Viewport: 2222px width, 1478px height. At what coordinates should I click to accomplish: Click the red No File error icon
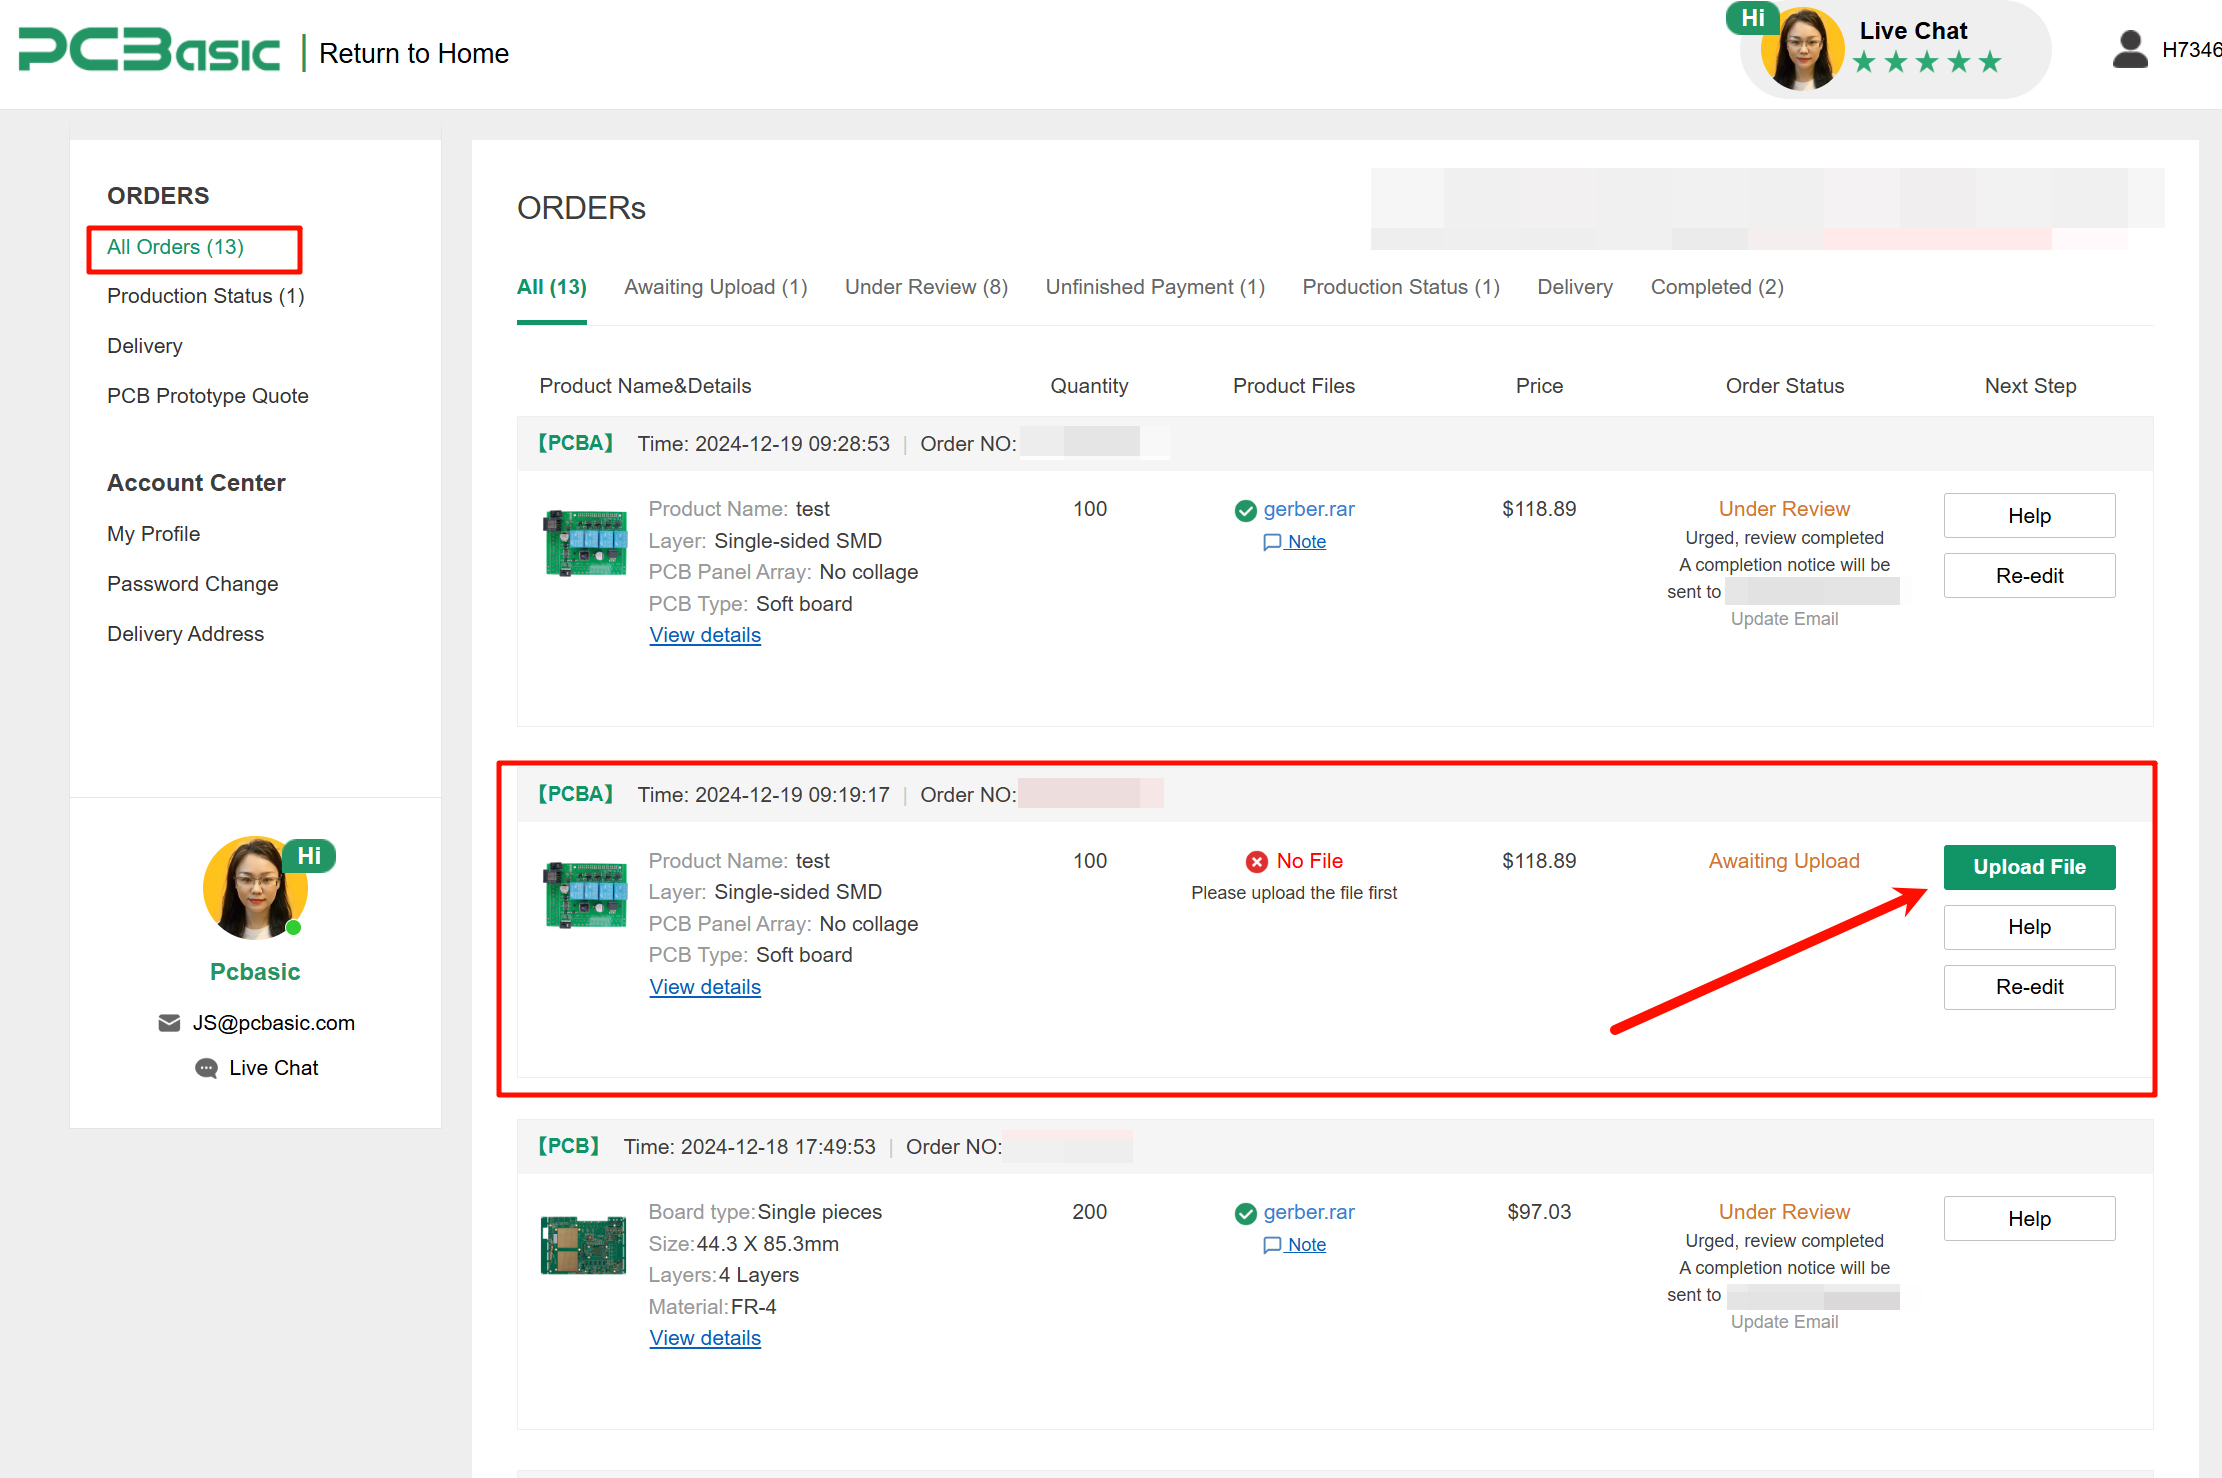[1257, 862]
